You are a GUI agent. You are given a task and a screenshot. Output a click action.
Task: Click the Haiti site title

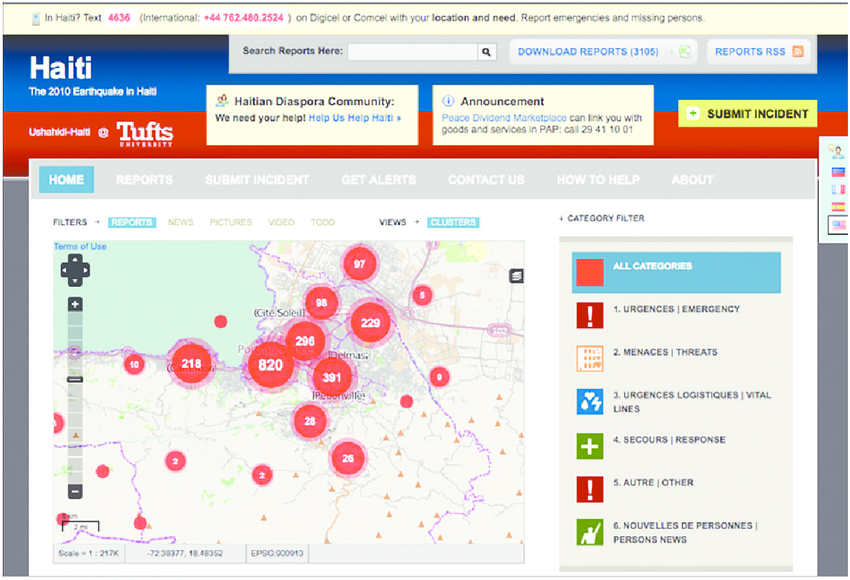(61, 68)
